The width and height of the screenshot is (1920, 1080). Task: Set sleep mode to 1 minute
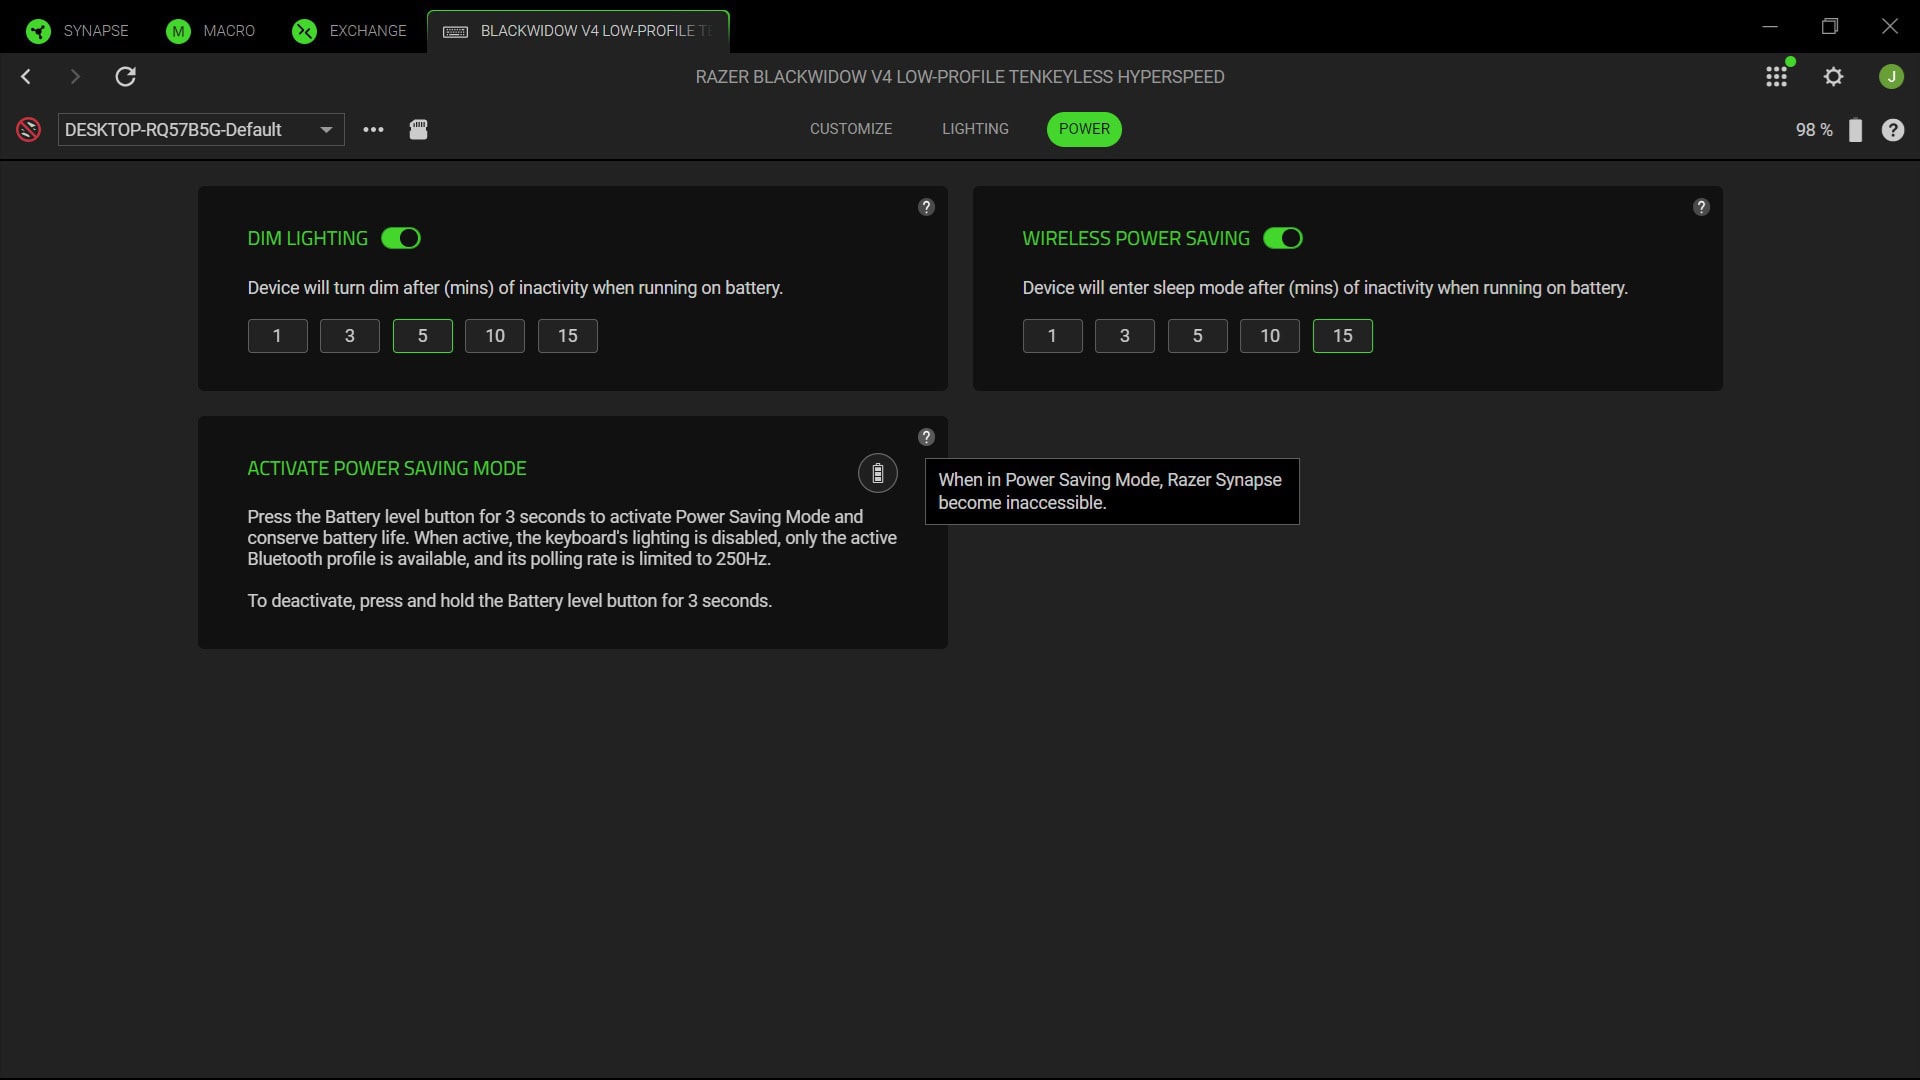[1052, 336]
